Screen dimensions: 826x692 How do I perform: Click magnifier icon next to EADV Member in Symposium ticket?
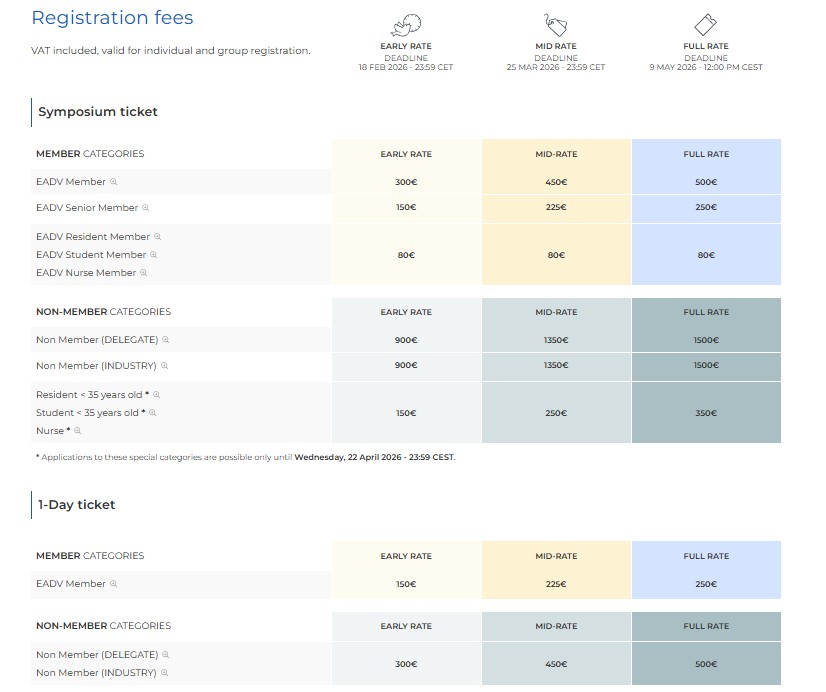(x=114, y=182)
